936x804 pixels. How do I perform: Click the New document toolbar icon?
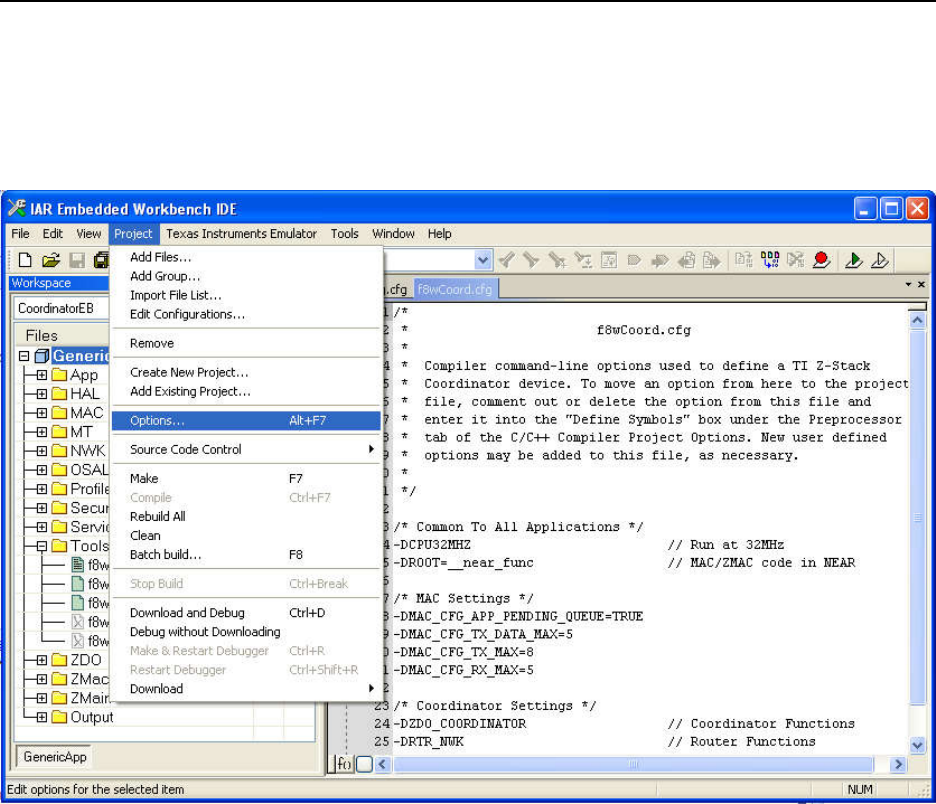tap(25, 260)
